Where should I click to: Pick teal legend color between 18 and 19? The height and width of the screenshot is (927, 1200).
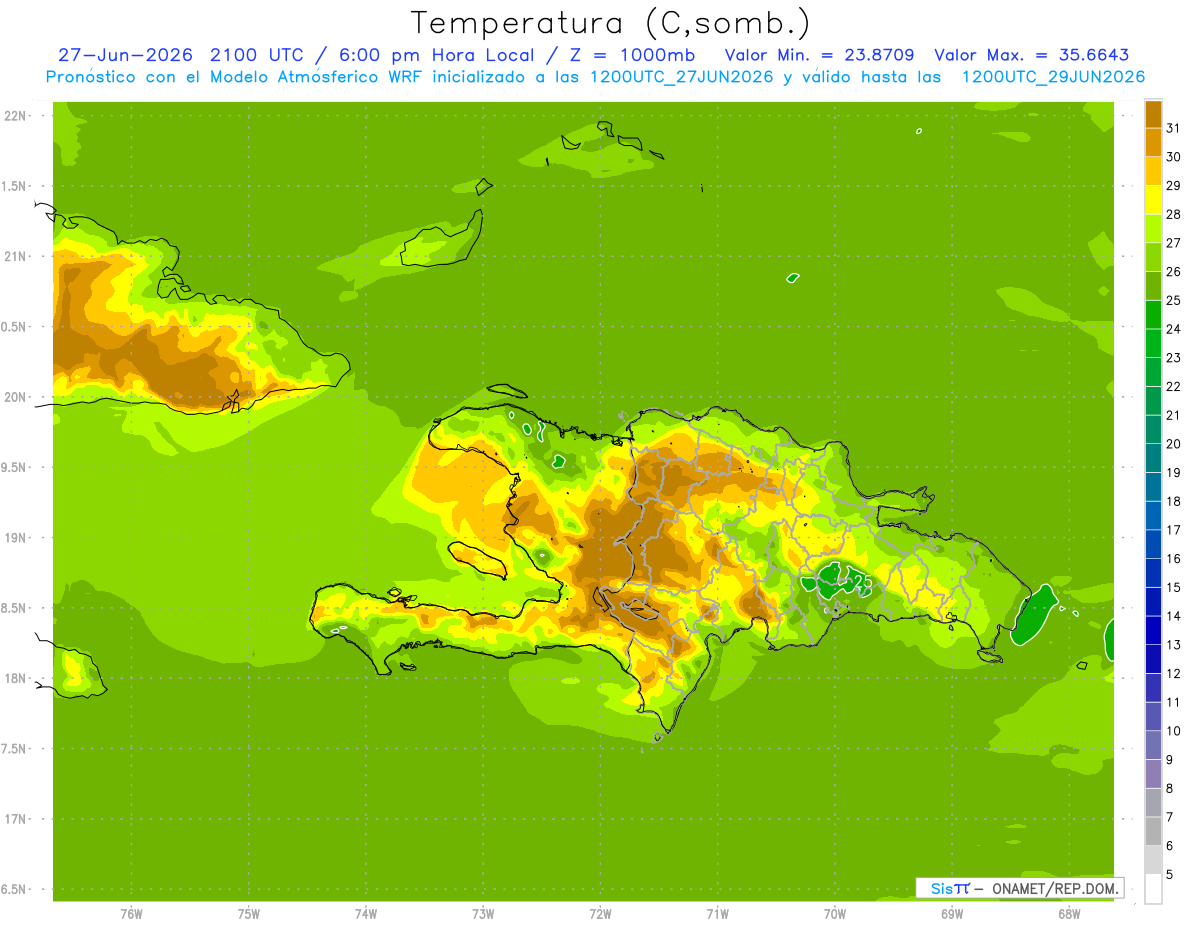coord(1153,486)
